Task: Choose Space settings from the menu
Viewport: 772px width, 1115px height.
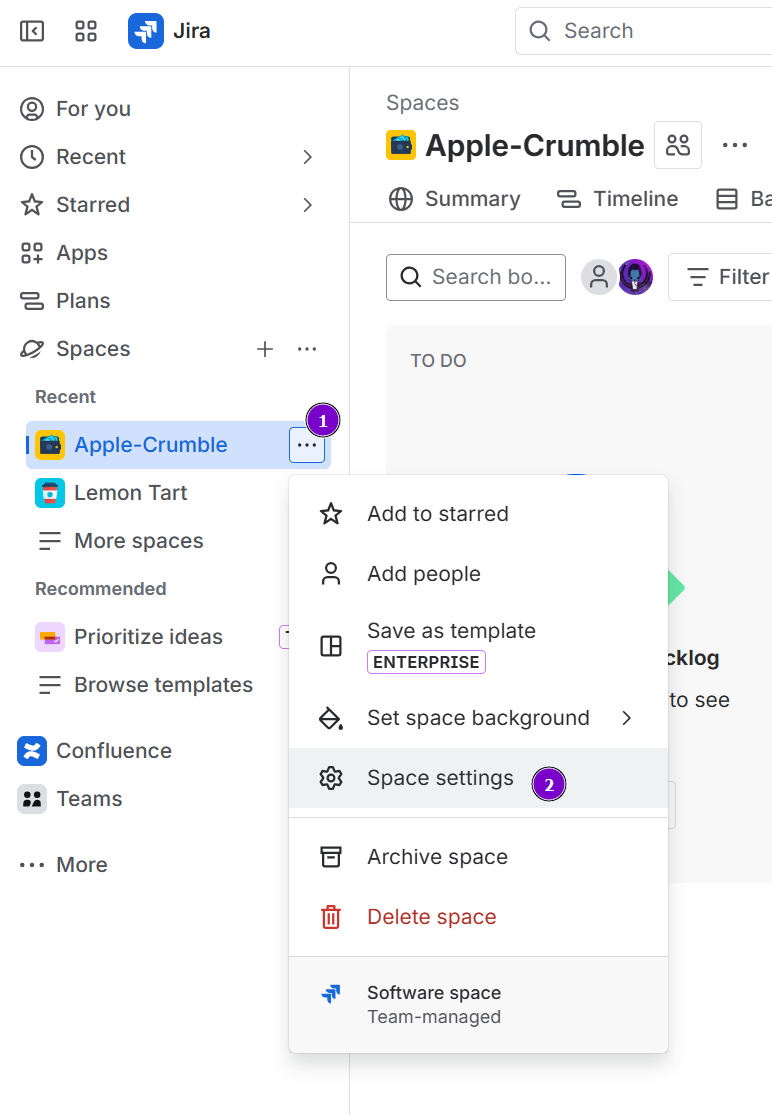Action: point(440,778)
